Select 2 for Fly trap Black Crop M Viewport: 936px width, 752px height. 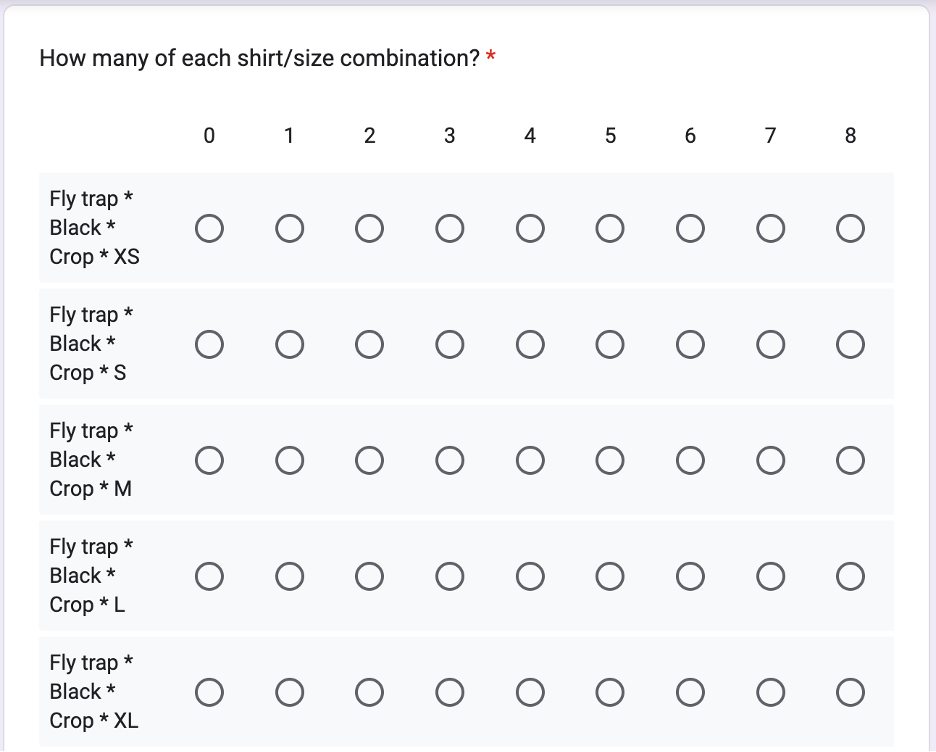pos(369,461)
